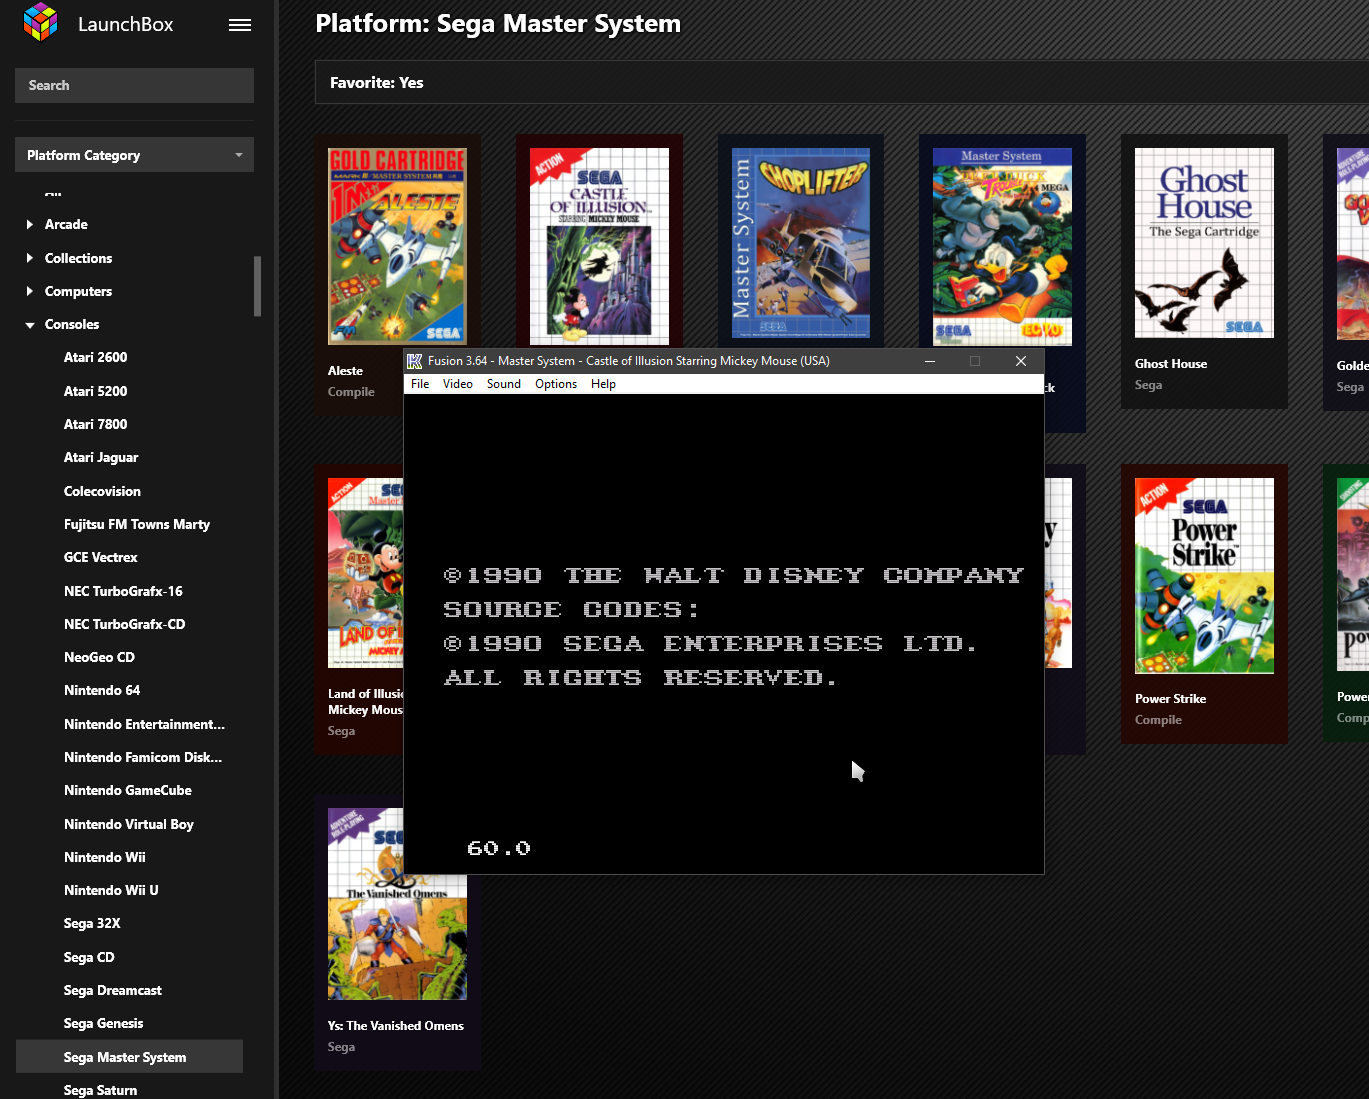Click the Power Strike game title
Viewport: 1369px width, 1099px height.
tap(1170, 699)
